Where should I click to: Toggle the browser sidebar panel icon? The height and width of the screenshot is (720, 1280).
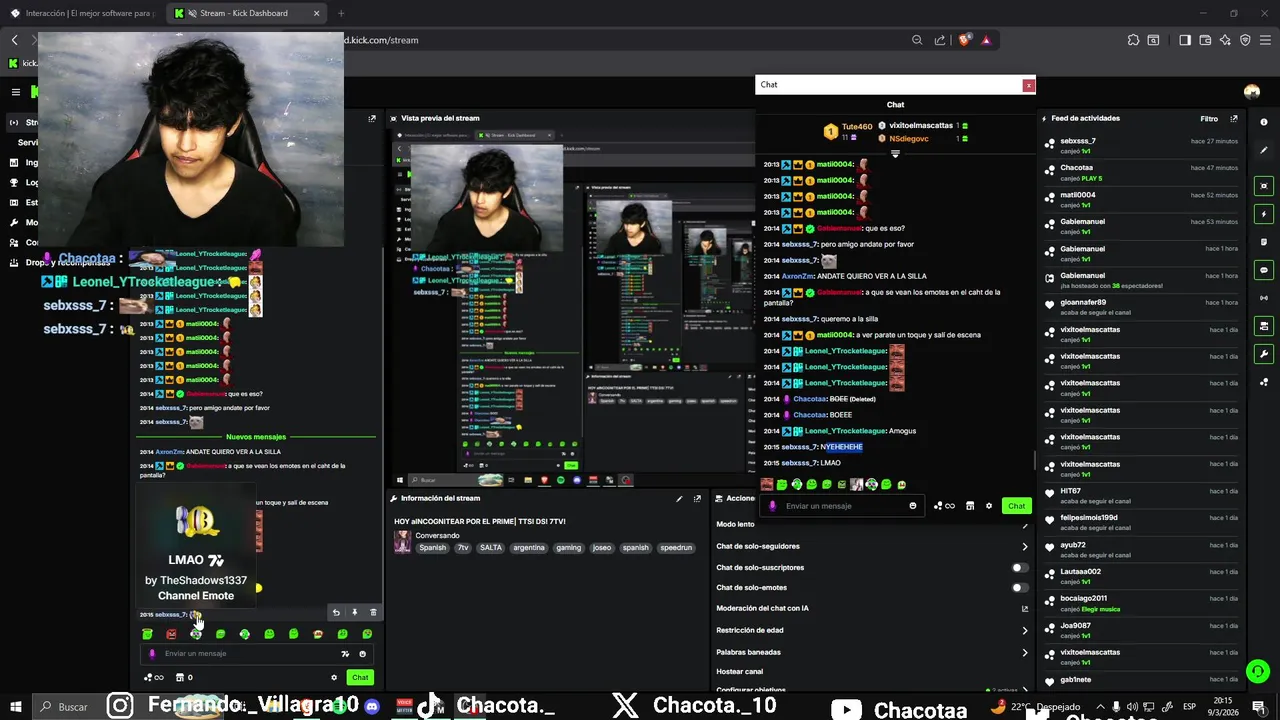coord(1185,40)
